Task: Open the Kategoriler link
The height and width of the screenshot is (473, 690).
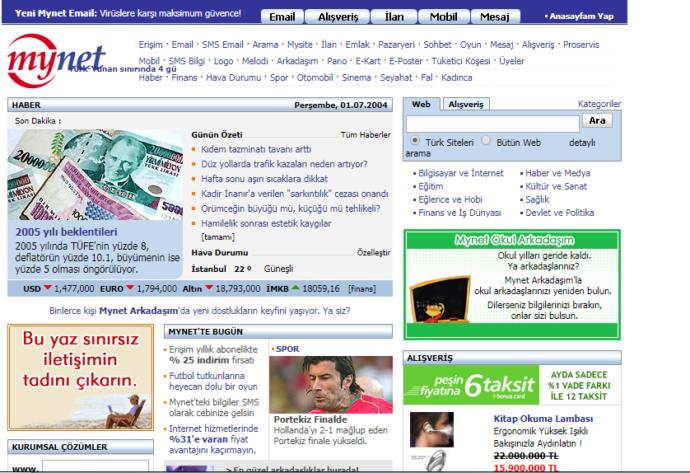Action: (x=599, y=104)
